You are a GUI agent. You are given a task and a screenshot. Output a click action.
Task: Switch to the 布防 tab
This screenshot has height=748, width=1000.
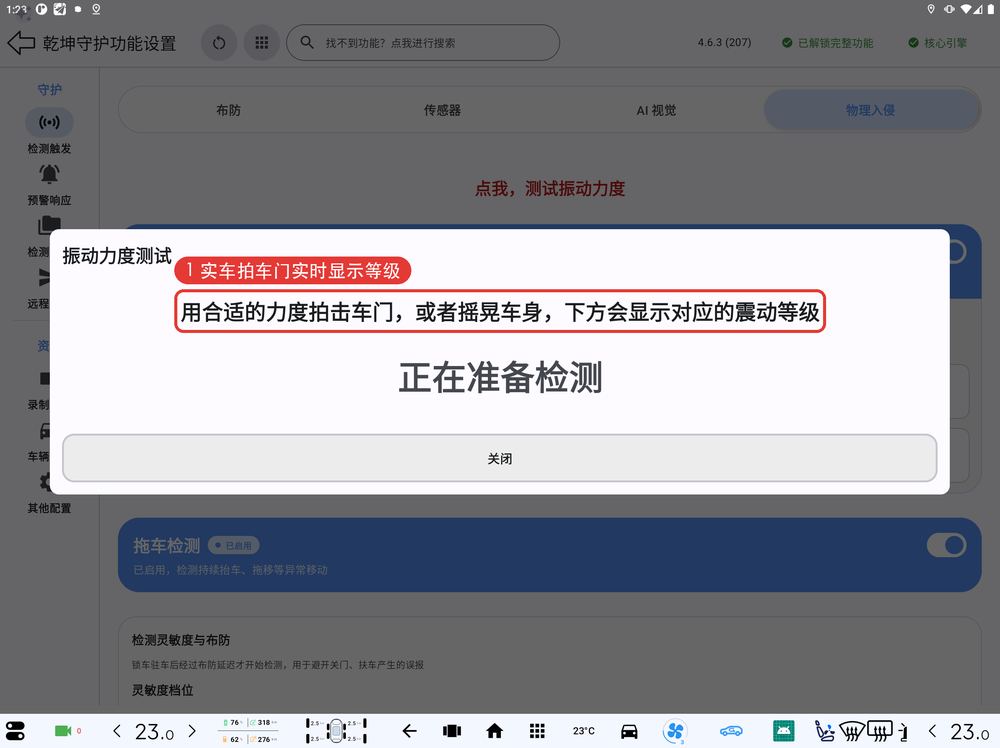tap(228, 110)
